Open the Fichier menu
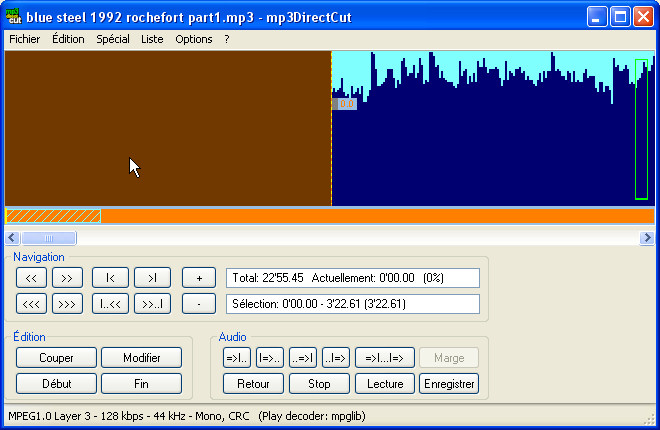This screenshot has width=660, height=430. click(x=24, y=39)
